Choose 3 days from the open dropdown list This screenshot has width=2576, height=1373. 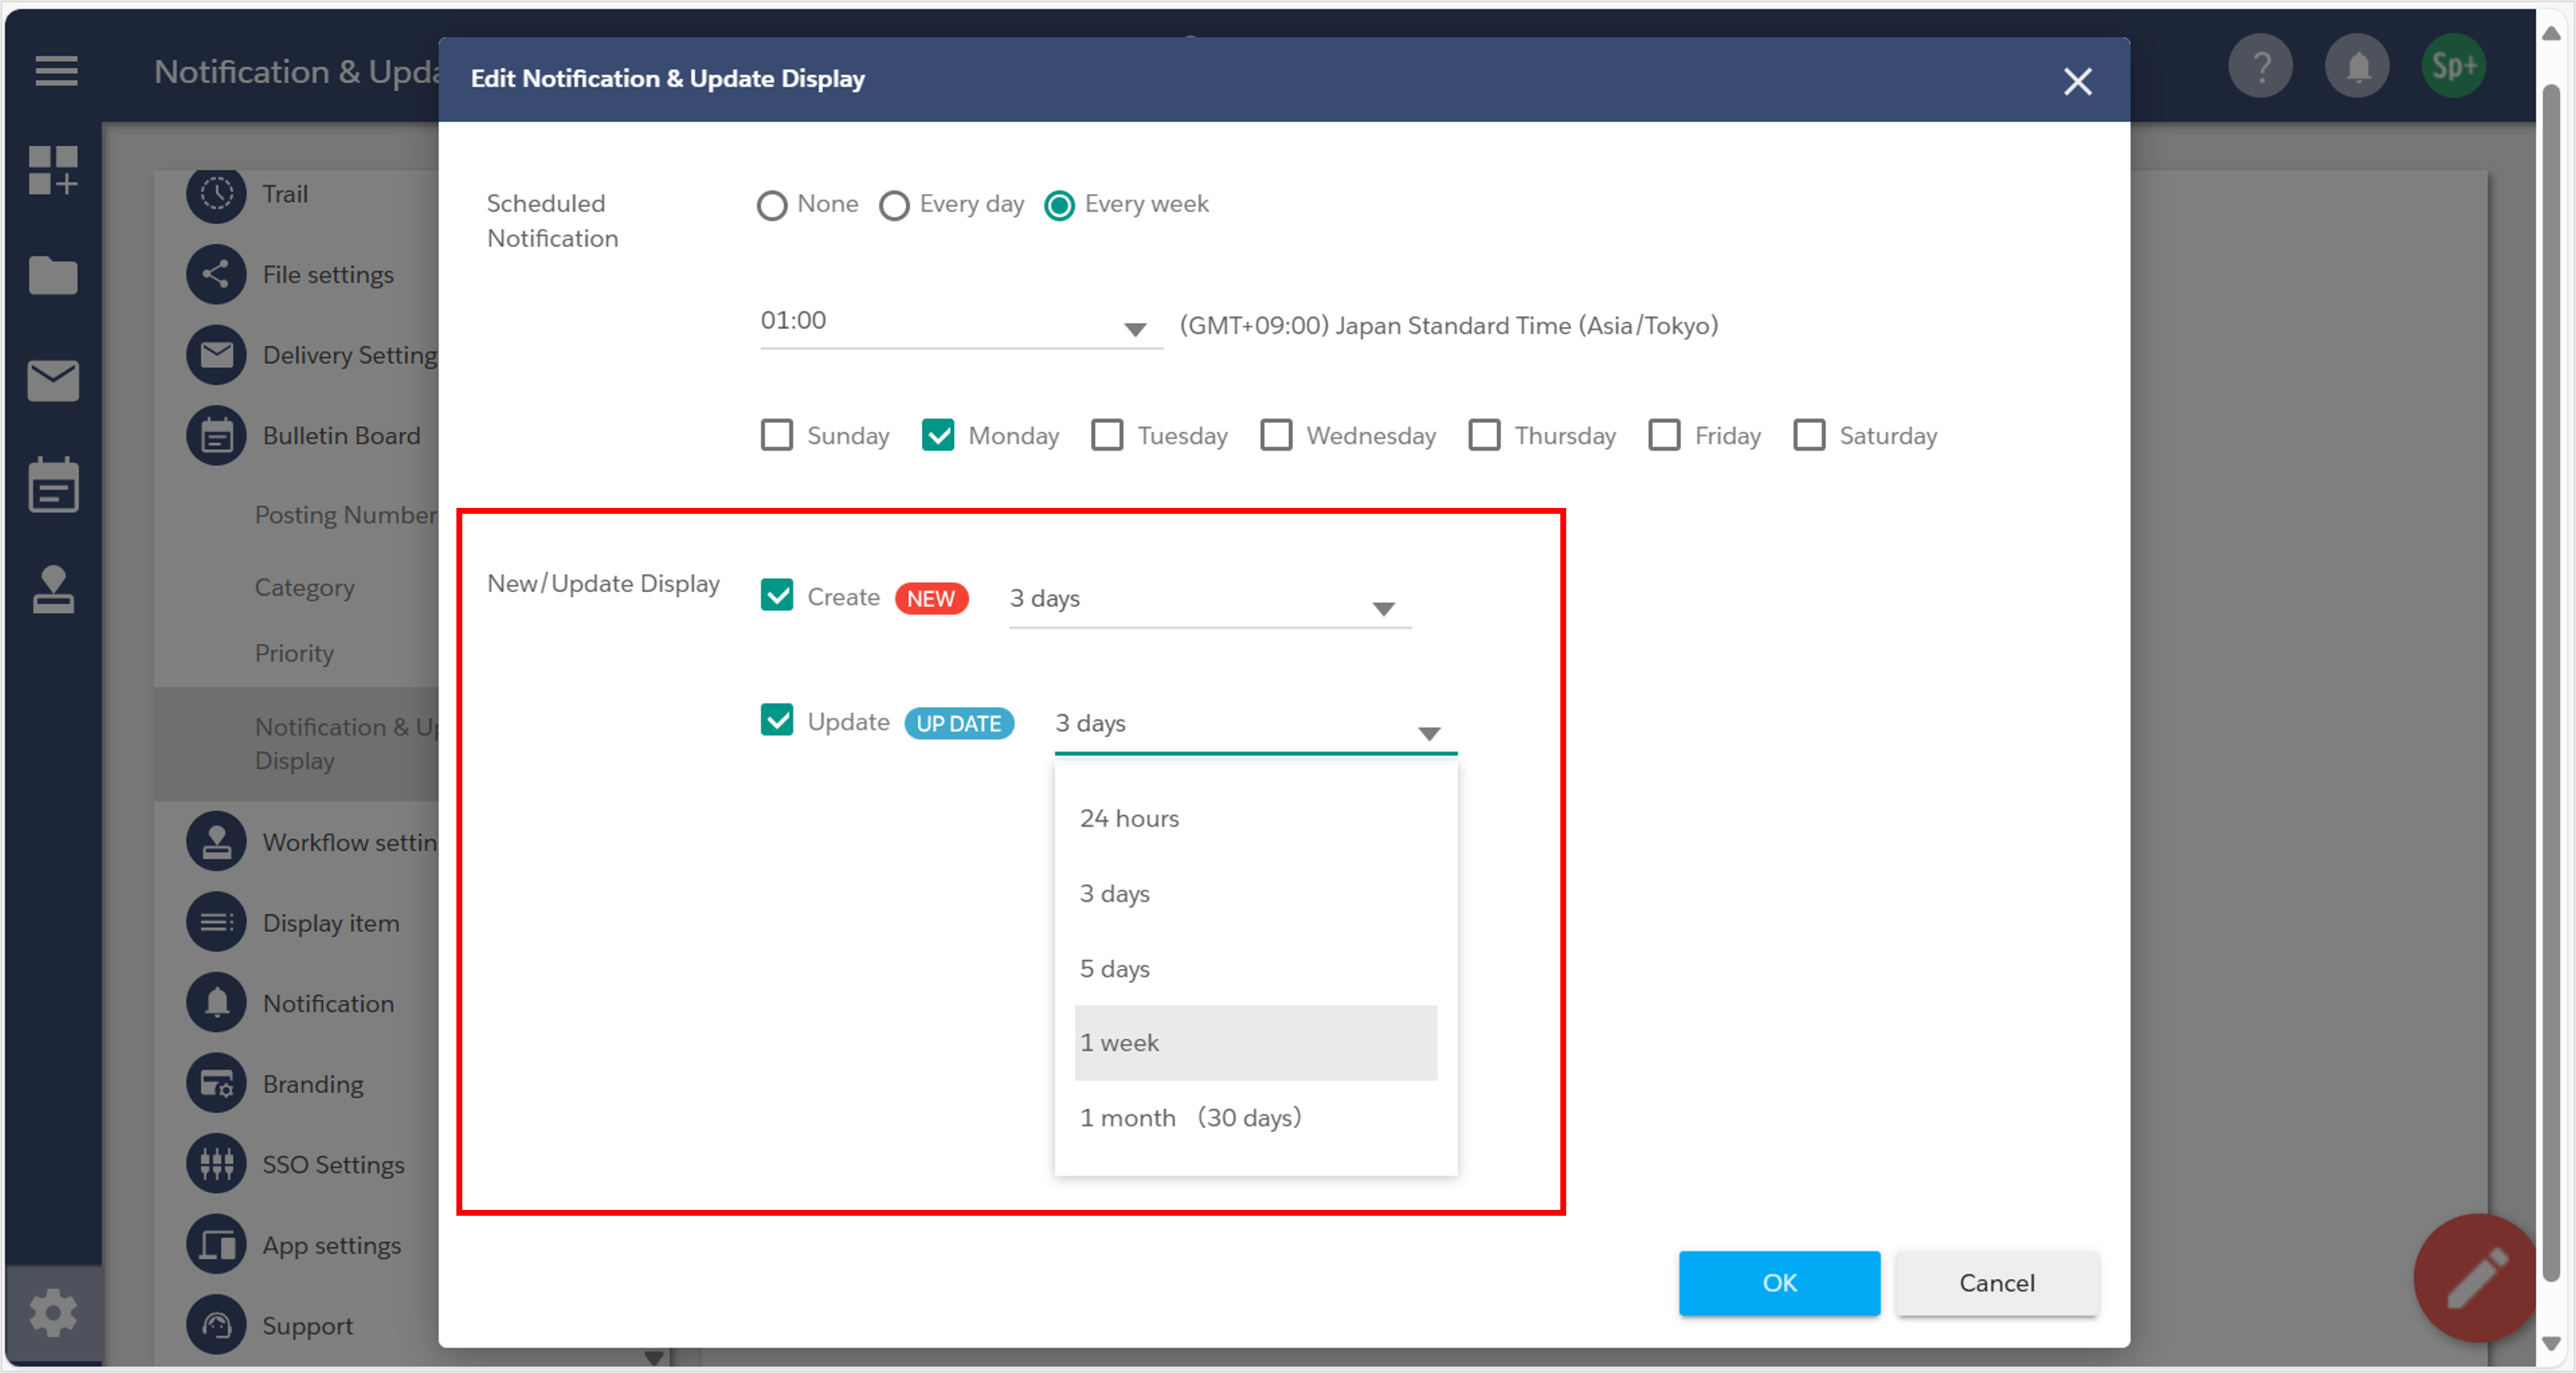[1256, 894]
